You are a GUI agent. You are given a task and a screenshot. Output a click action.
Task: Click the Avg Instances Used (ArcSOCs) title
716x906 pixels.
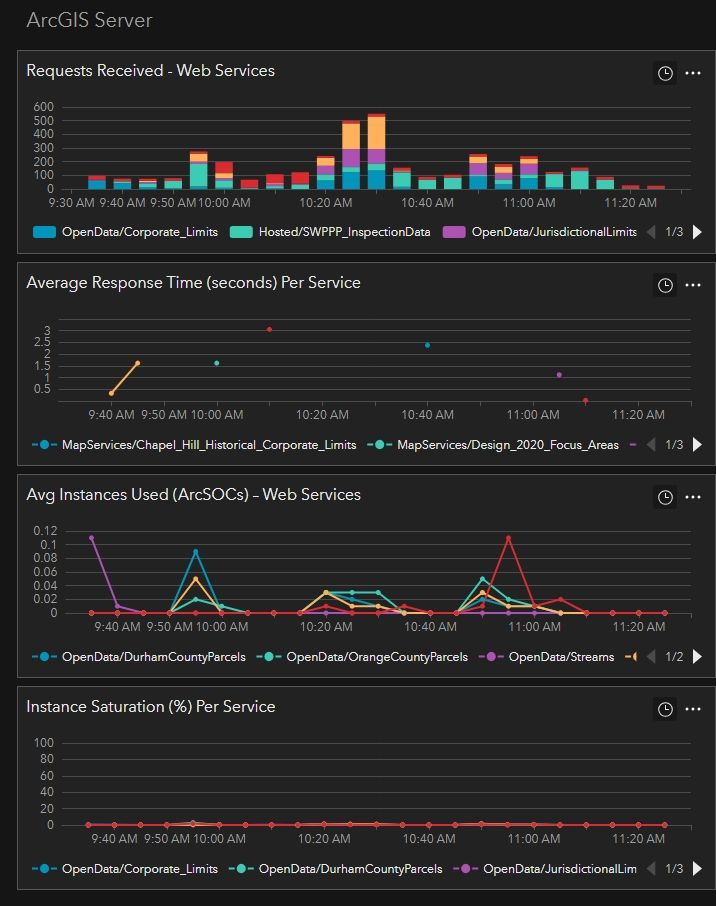[194, 495]
